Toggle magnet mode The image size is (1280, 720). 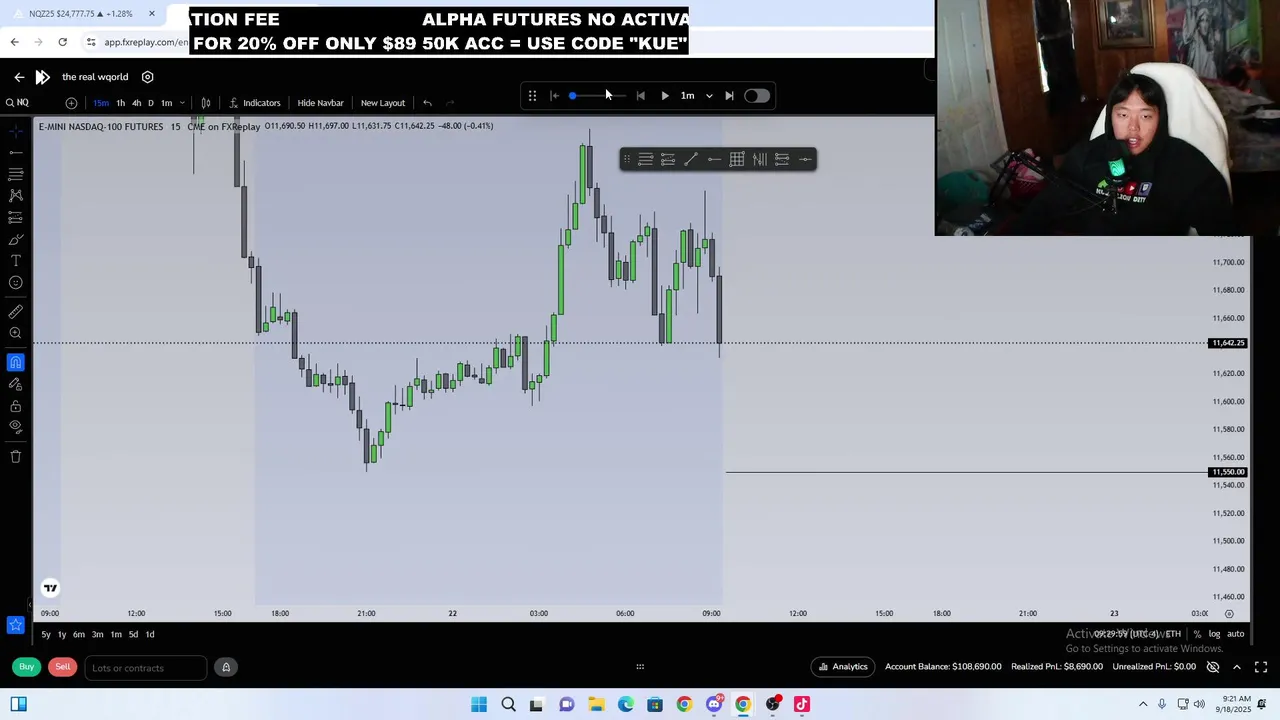(16, 362)
